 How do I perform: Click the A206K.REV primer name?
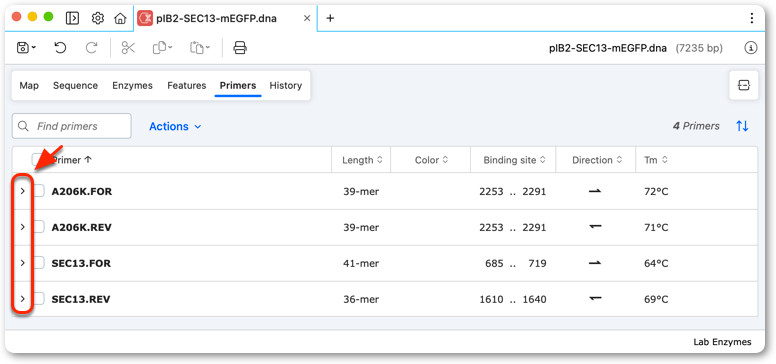[82, 228]
